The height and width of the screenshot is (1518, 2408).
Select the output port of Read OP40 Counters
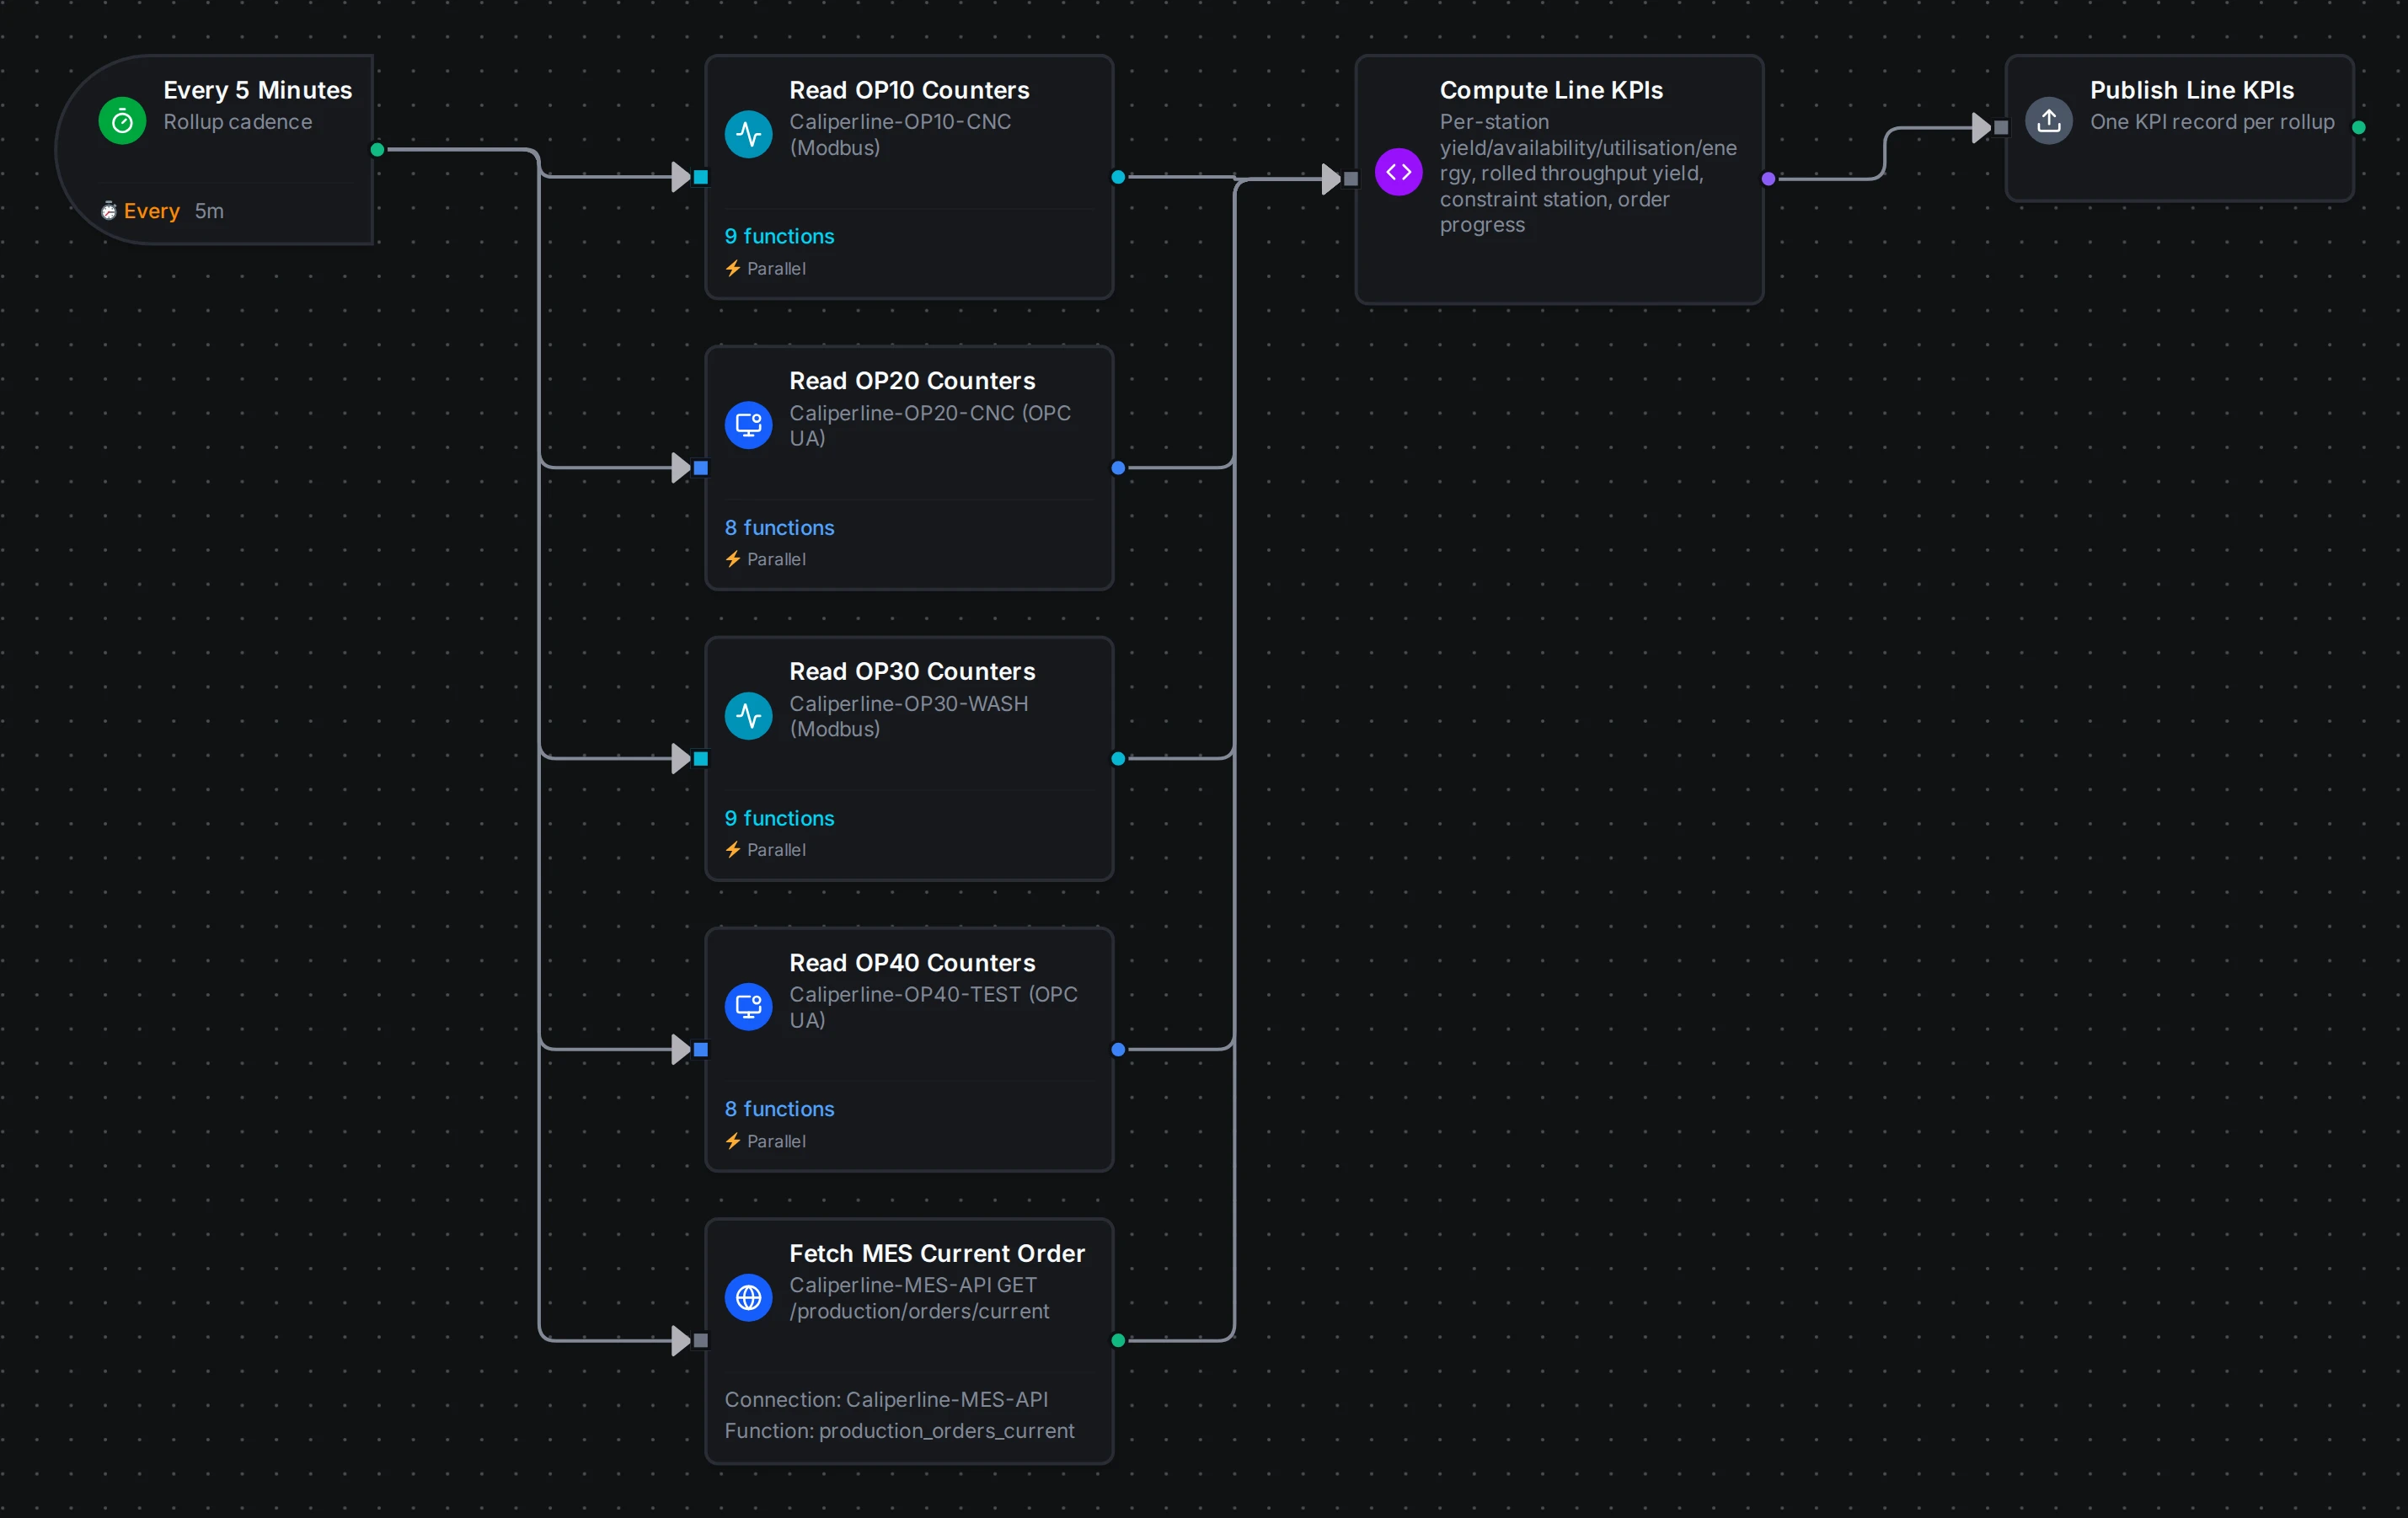point(1118,1050)
